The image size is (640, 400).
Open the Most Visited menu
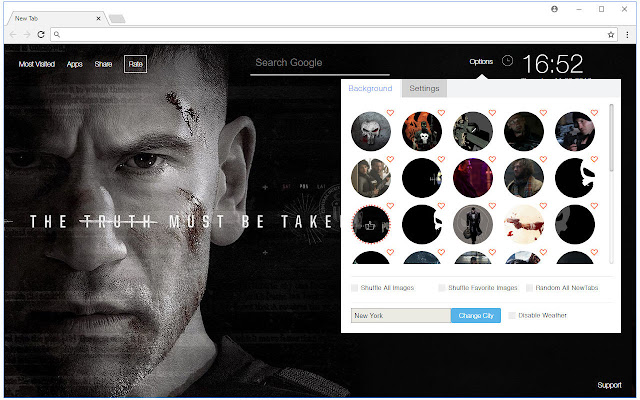point(37,64)
